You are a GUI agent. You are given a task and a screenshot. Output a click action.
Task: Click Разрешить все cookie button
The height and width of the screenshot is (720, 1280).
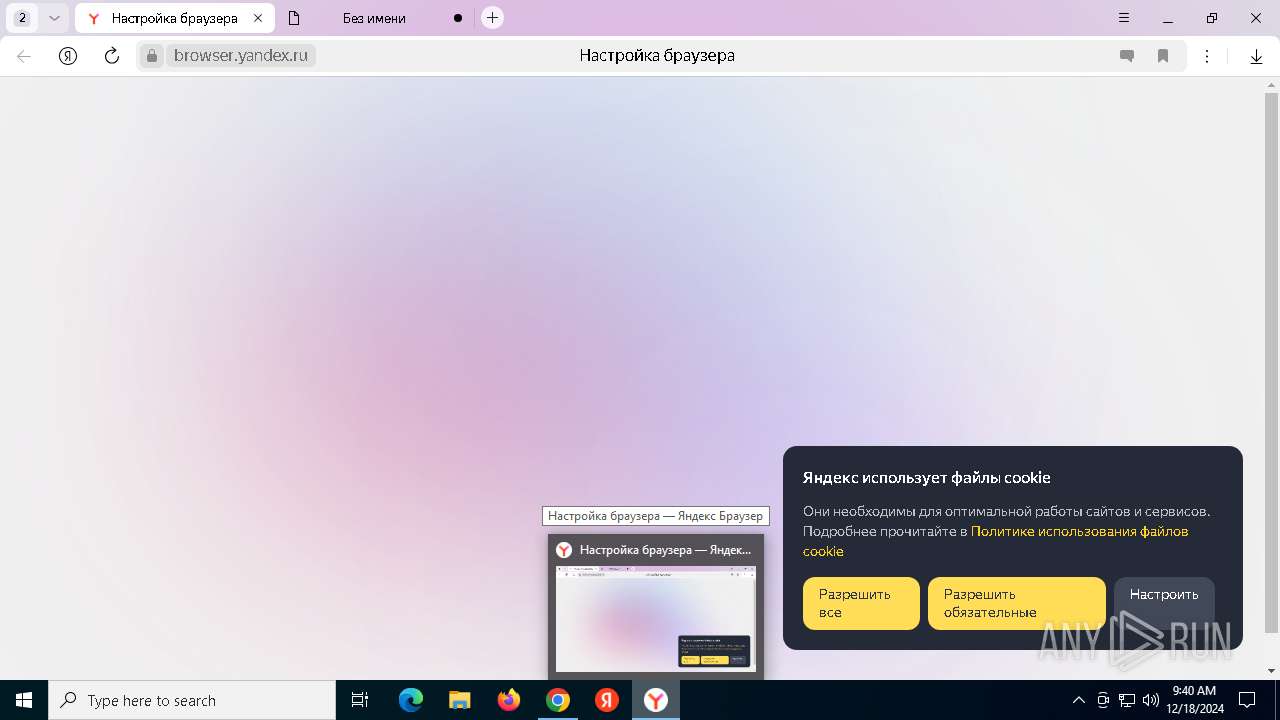click(x=861, y=603)
